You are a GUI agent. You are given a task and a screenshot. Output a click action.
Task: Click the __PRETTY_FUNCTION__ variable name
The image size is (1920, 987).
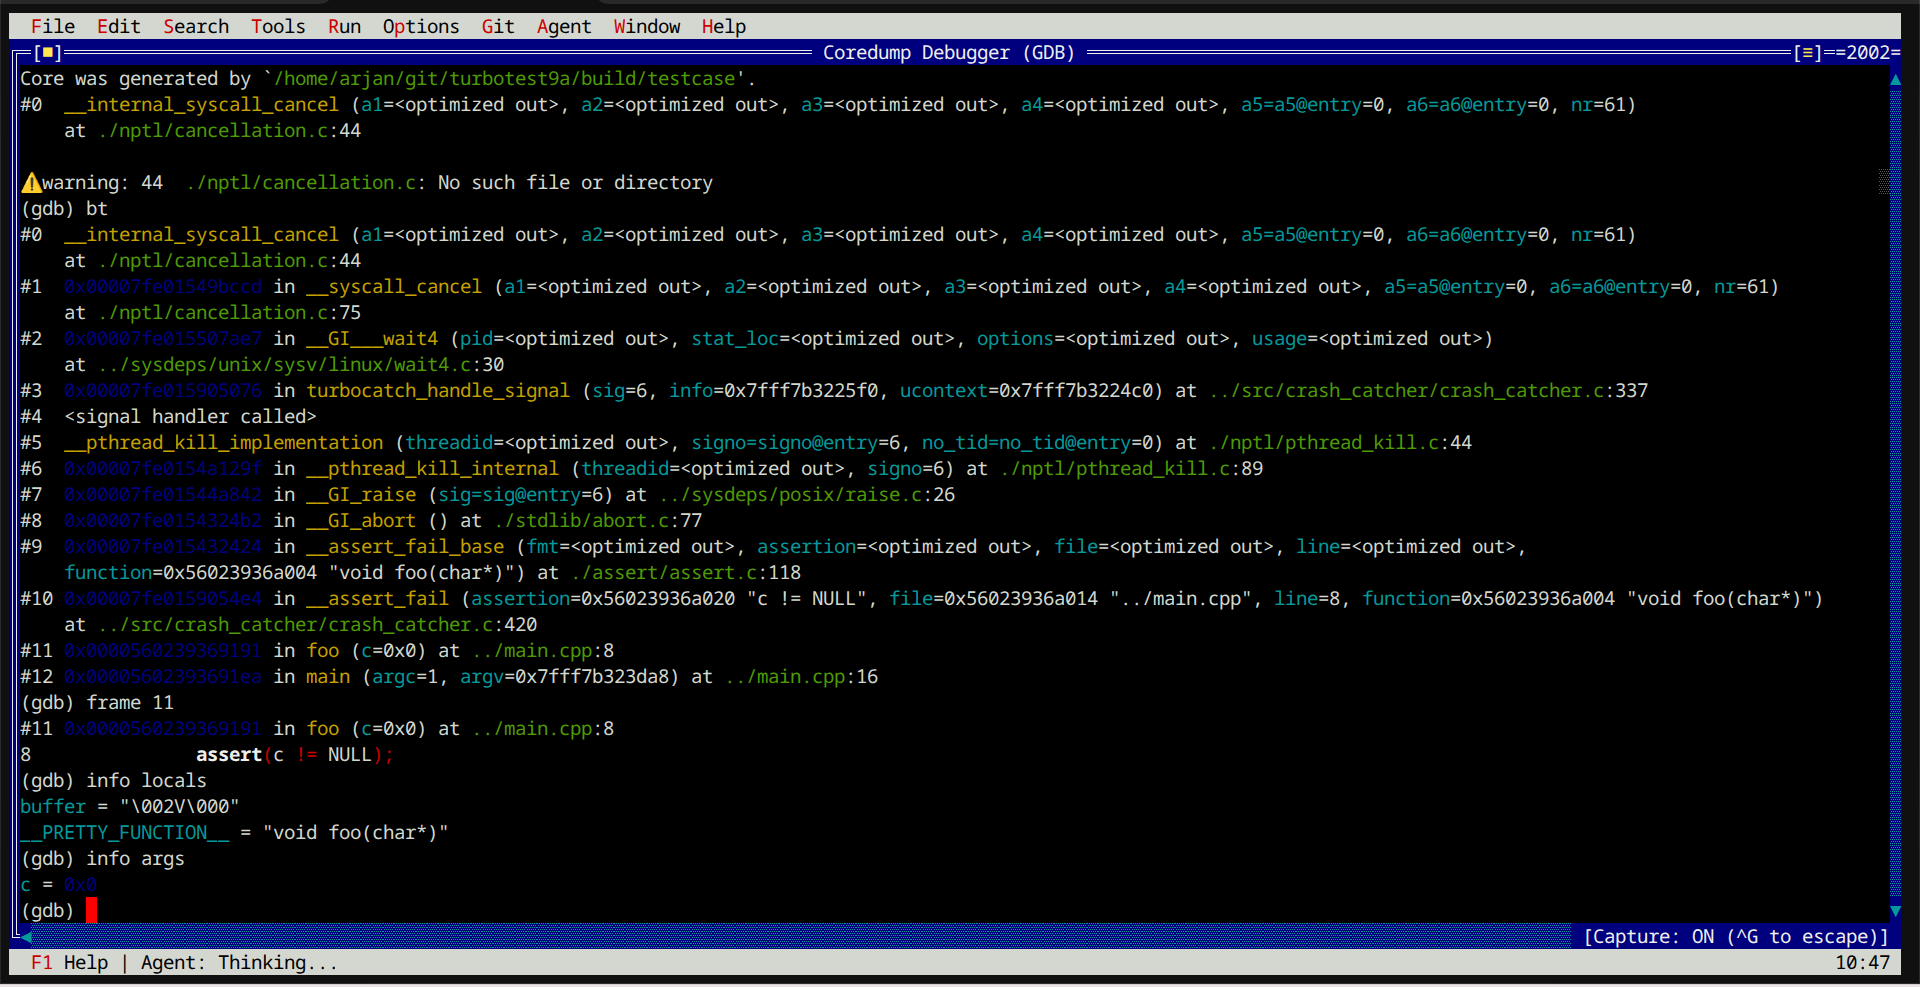124,833
